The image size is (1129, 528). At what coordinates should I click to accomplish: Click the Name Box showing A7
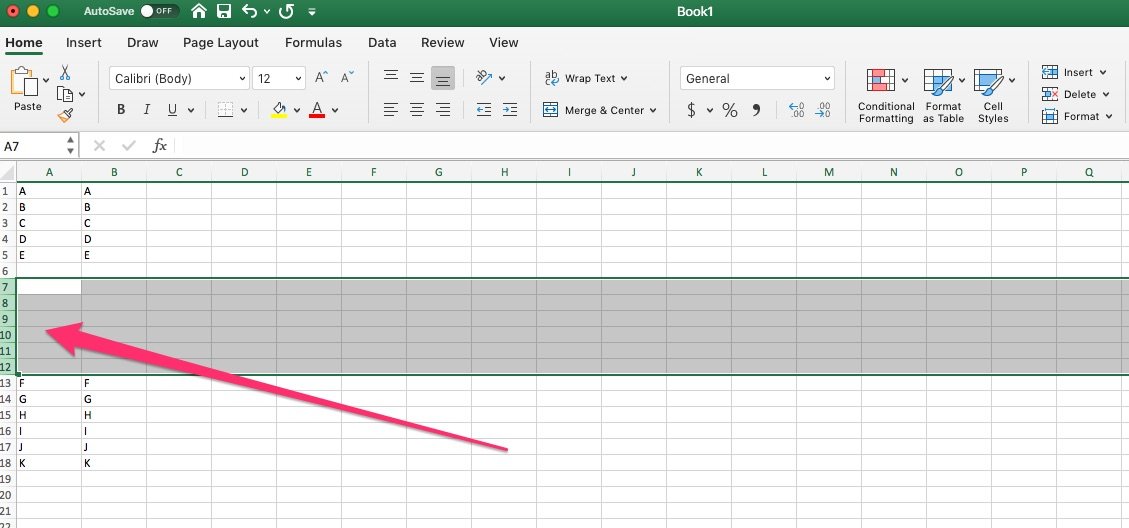(x=33, y=146)
